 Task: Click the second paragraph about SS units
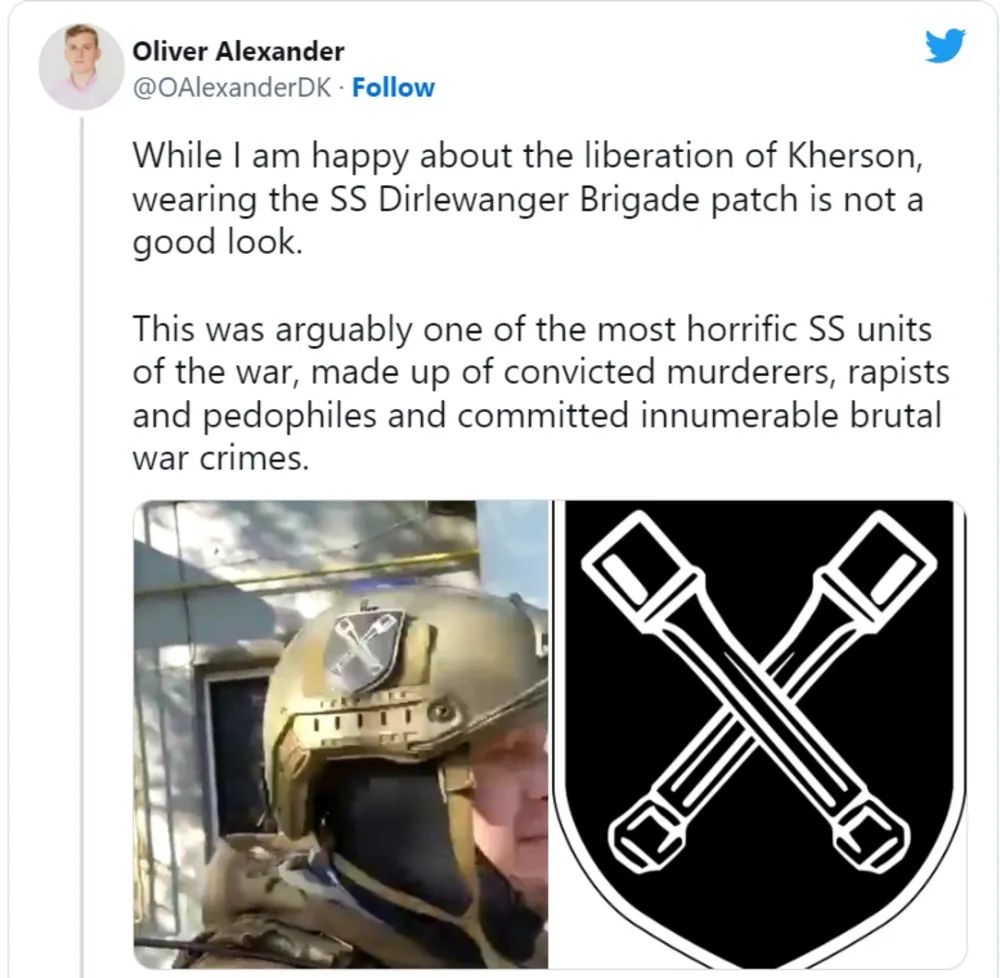(541, 393)
